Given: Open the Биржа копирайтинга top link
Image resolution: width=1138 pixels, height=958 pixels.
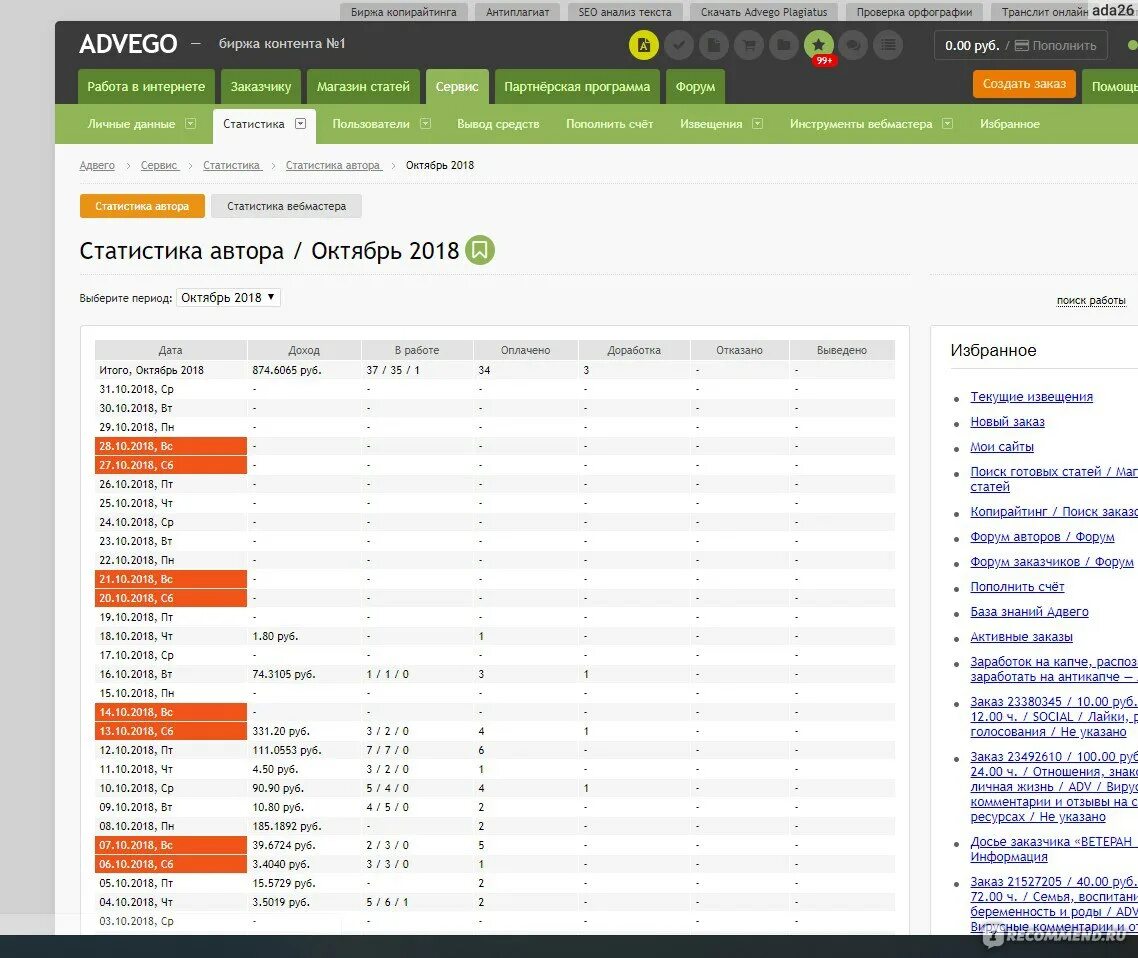Looking at the screenshot, I should (x=404, y=12).
